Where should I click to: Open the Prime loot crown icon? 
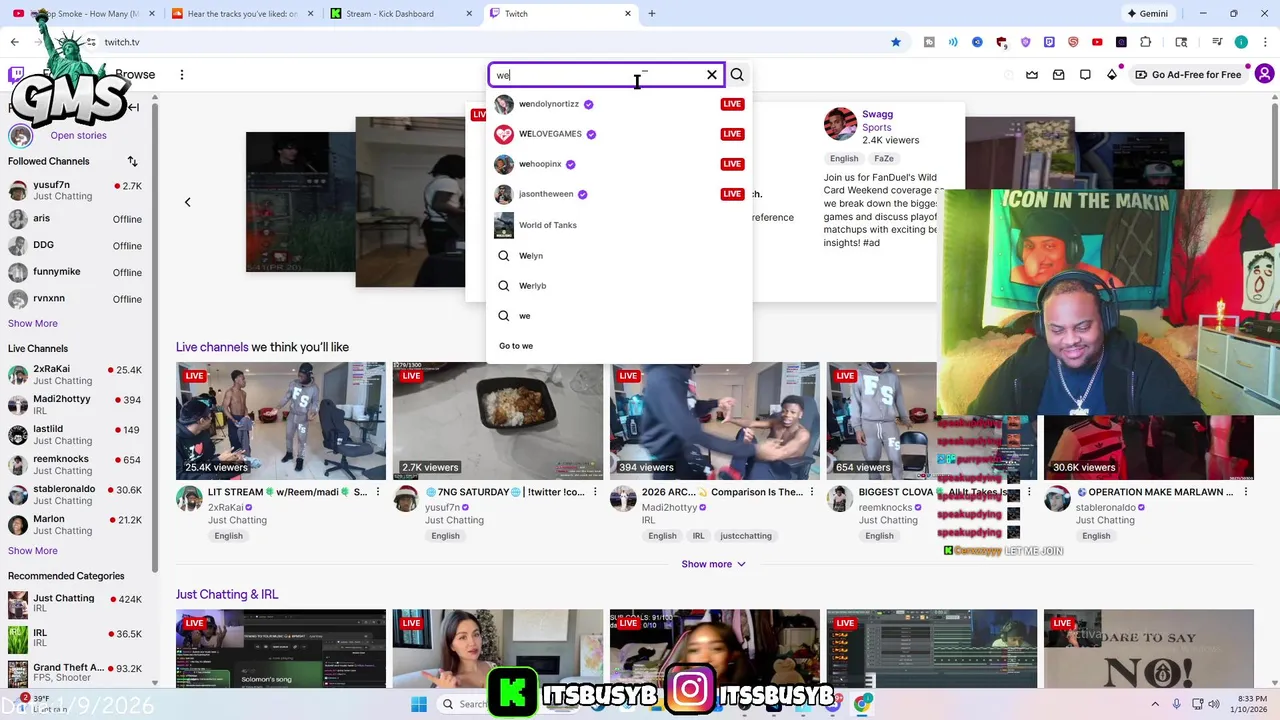[1032, 75]
